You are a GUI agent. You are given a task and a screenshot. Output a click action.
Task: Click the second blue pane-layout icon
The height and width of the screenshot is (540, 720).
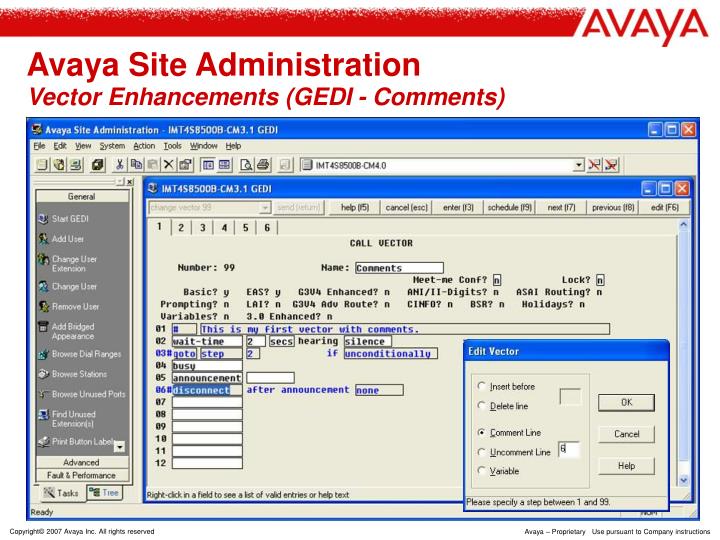point(225,165)
